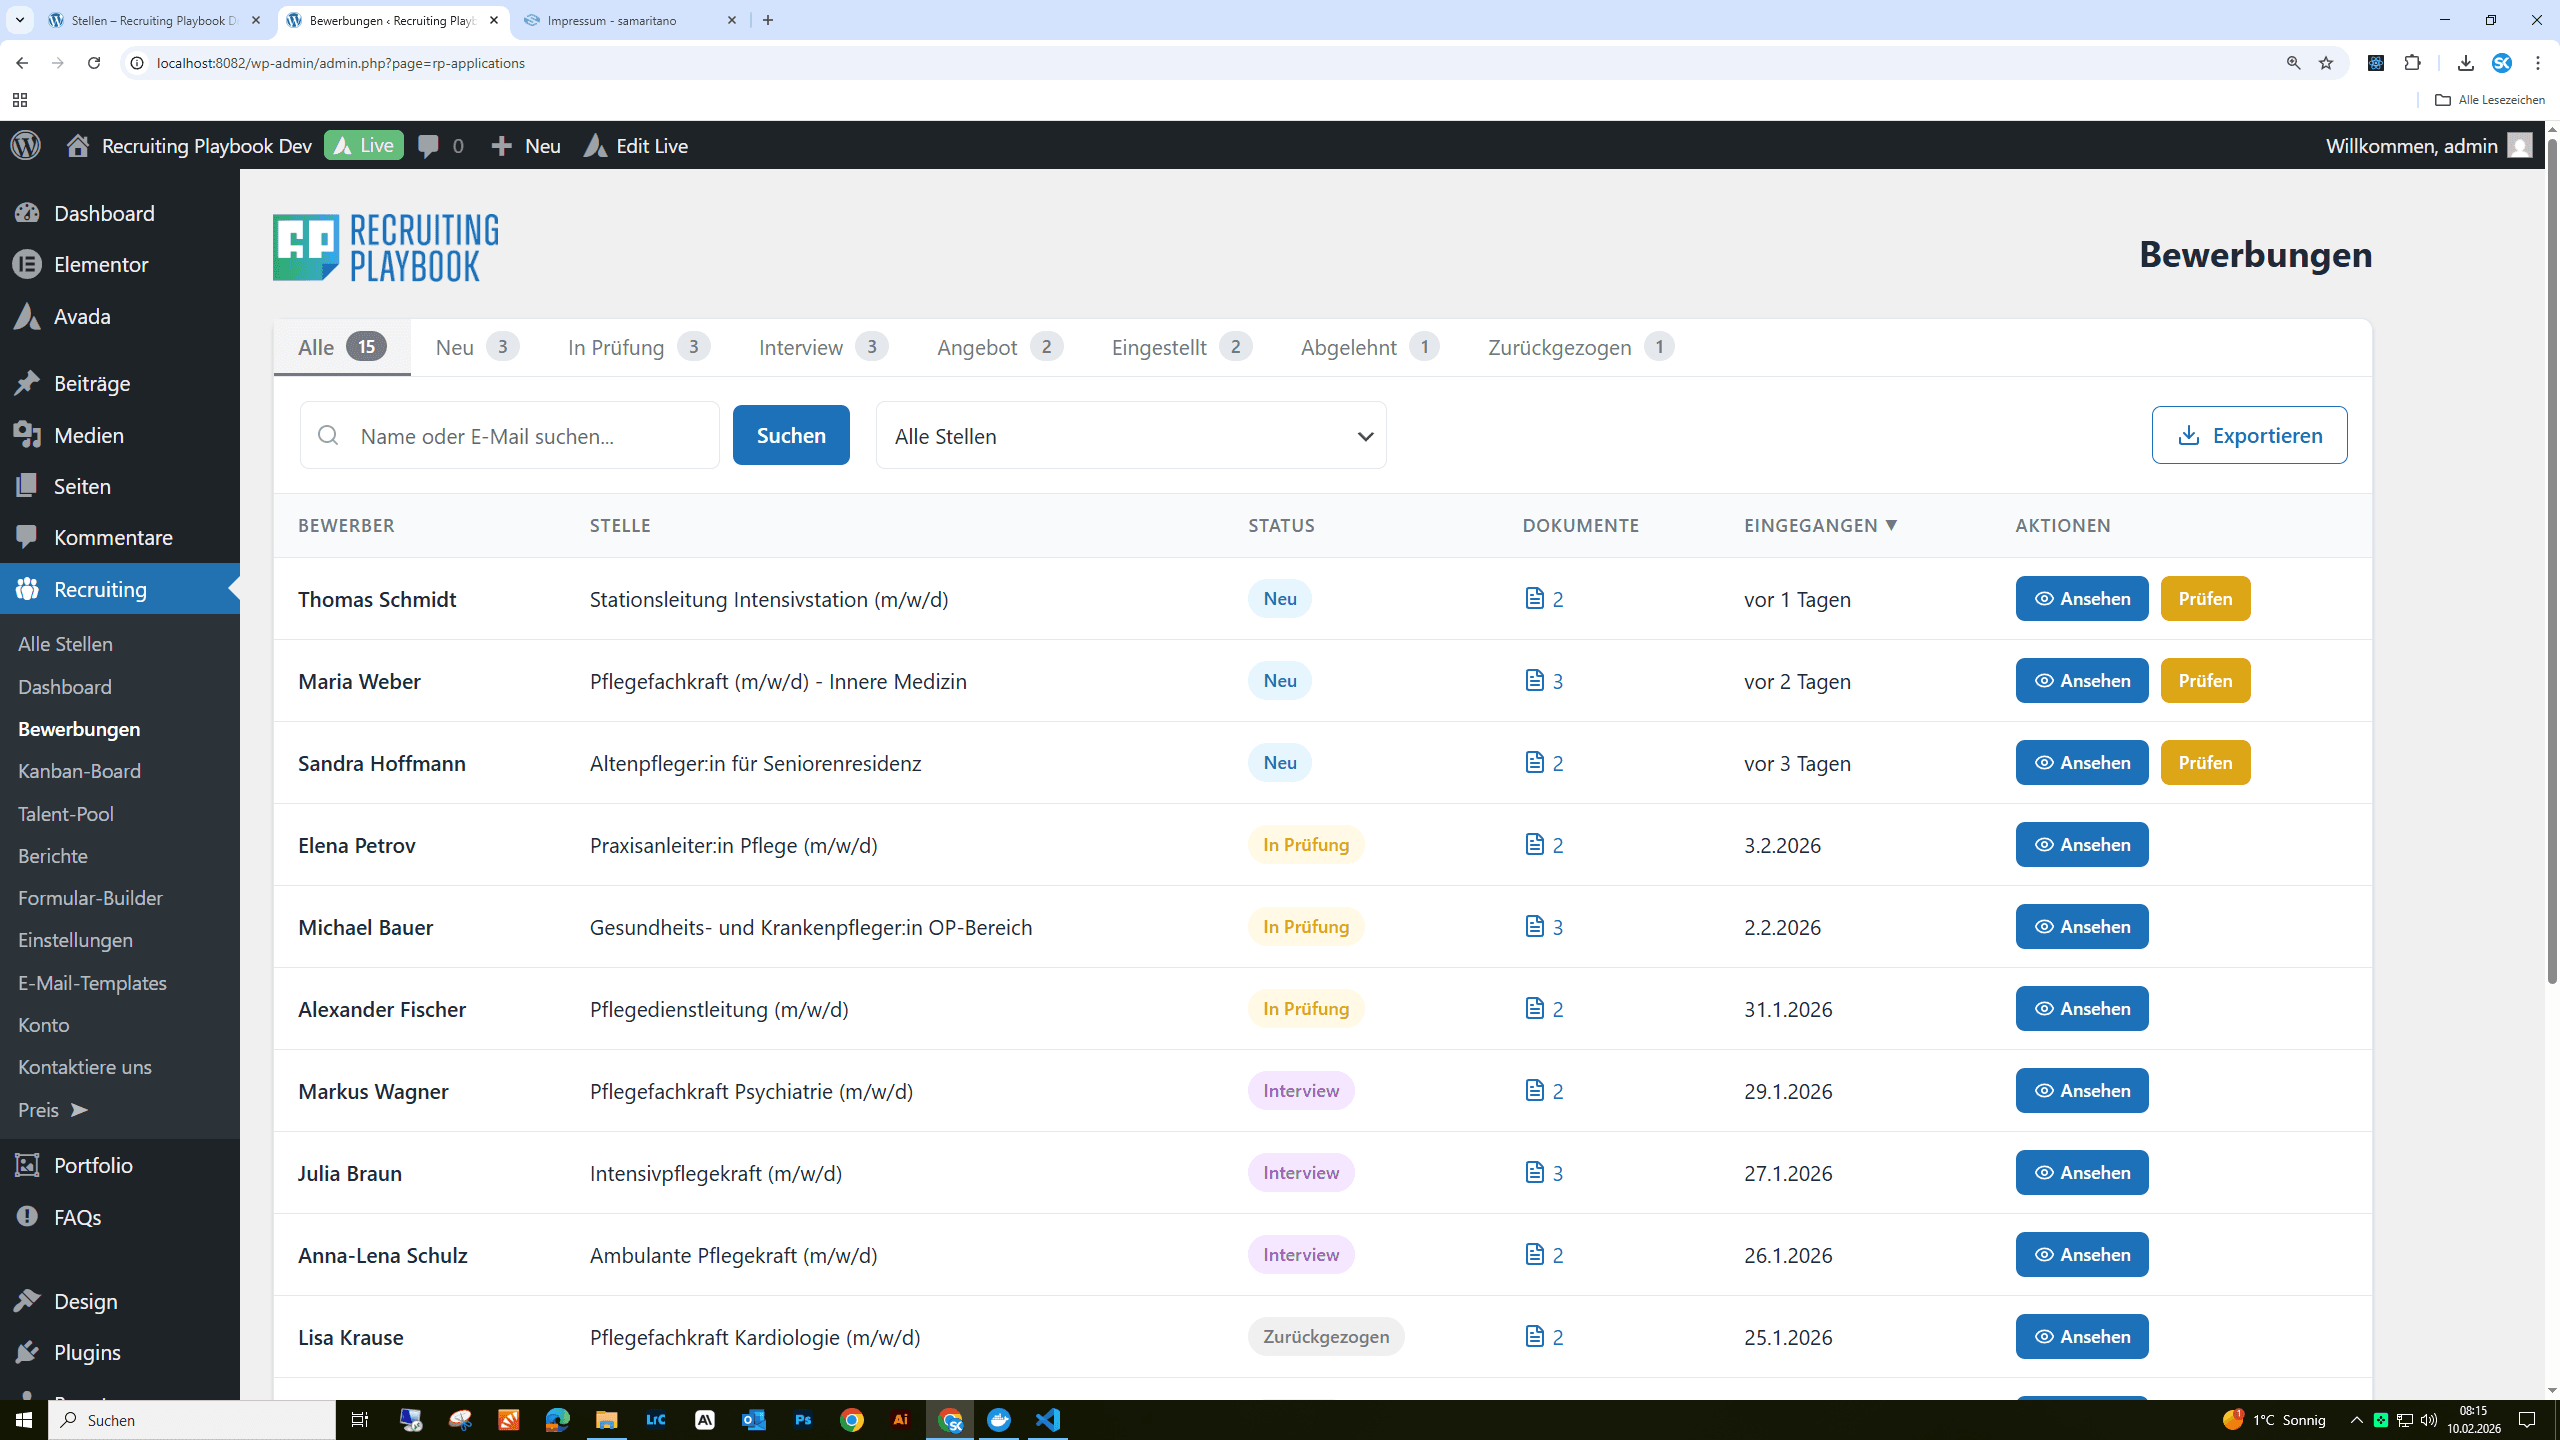Open Photoshop from the Windows taskbar
The image size is (2560, 1440).
coord(803,1420)
